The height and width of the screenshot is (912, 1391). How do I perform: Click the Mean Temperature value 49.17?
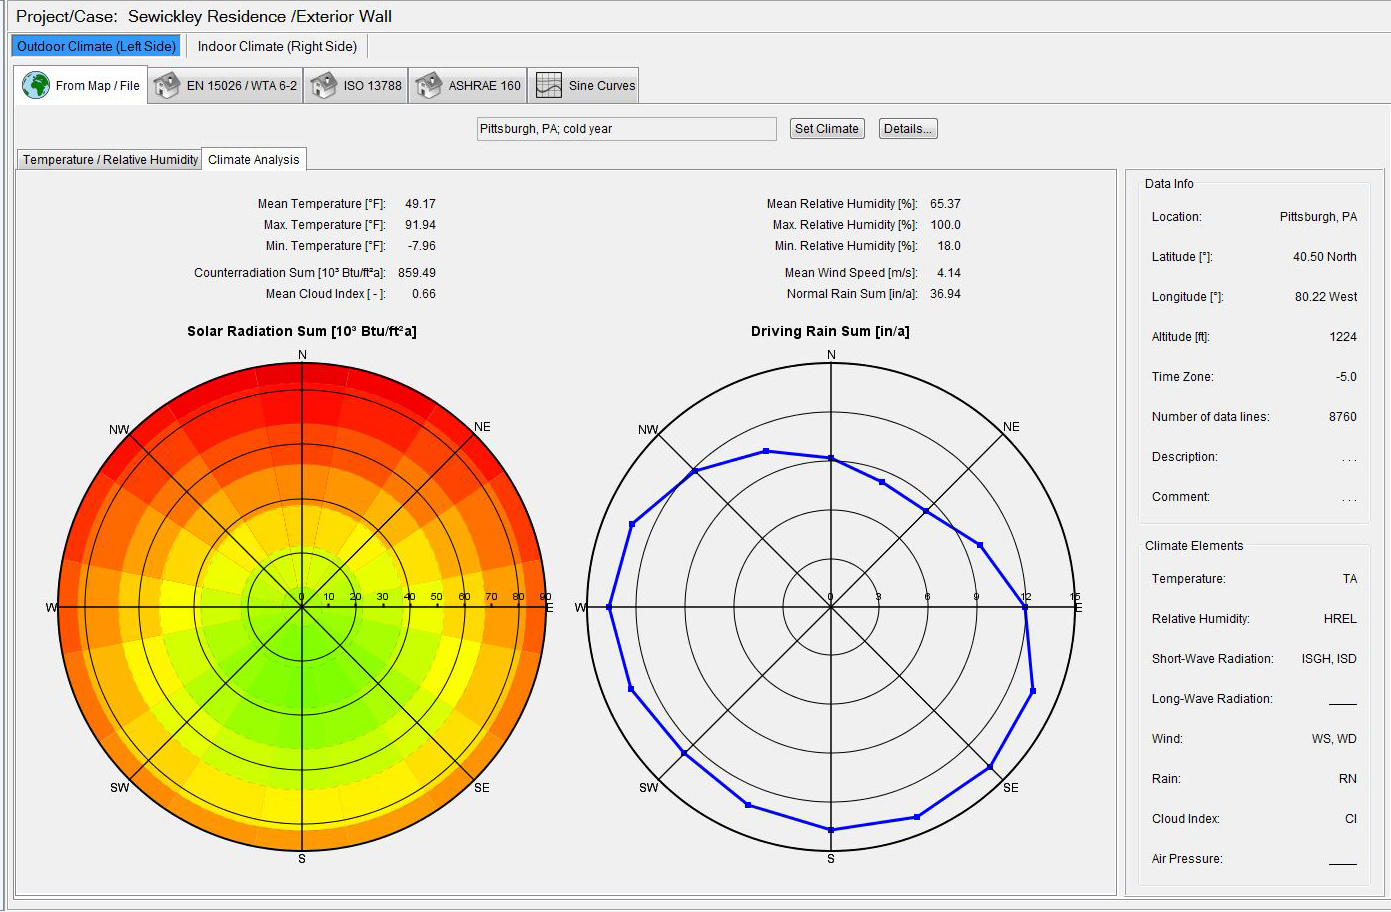[420, 204]
